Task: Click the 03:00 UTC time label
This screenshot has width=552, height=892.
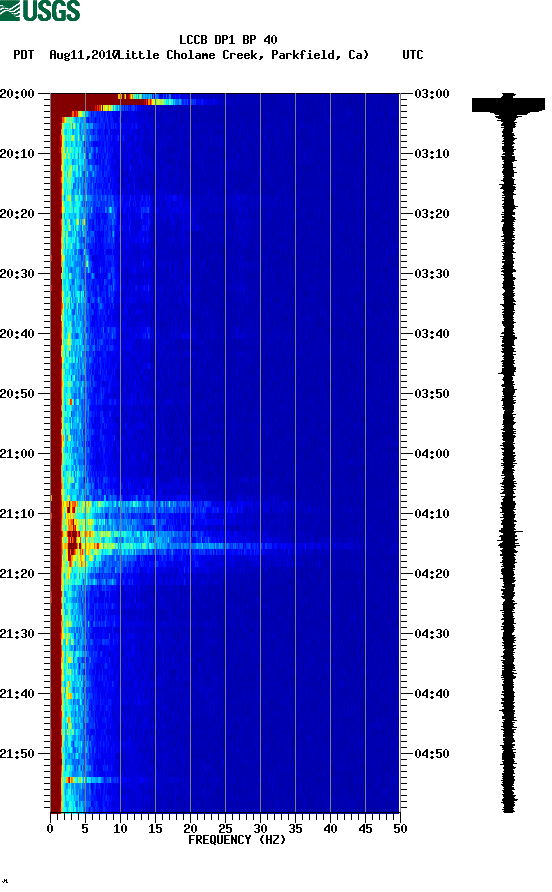Action: point(432,94)
